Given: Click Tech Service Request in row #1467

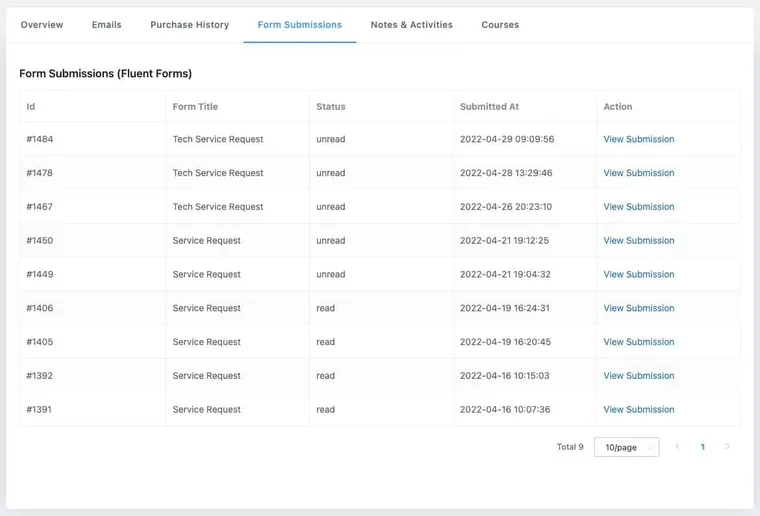Looking at the screenshot, I should (218, 207).
